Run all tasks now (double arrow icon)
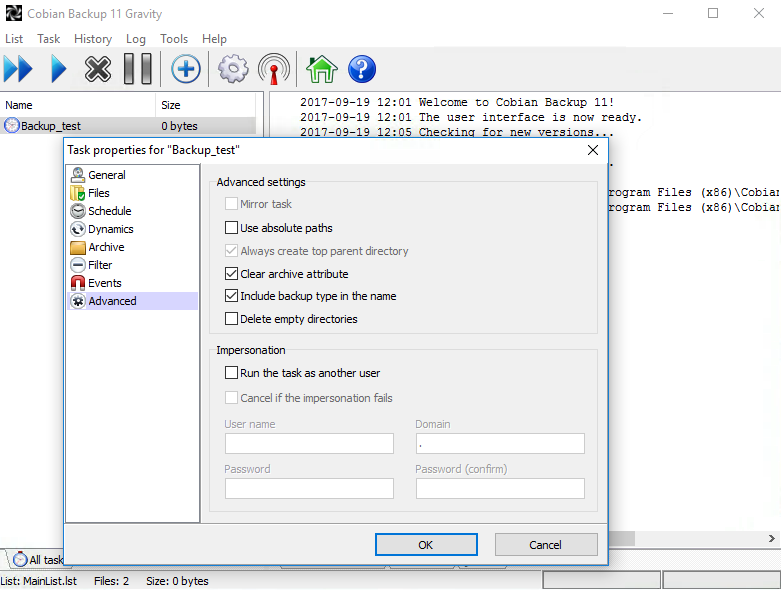Image resolution: width=781 pixels, height=590 pixels. (x=18, y=69)
